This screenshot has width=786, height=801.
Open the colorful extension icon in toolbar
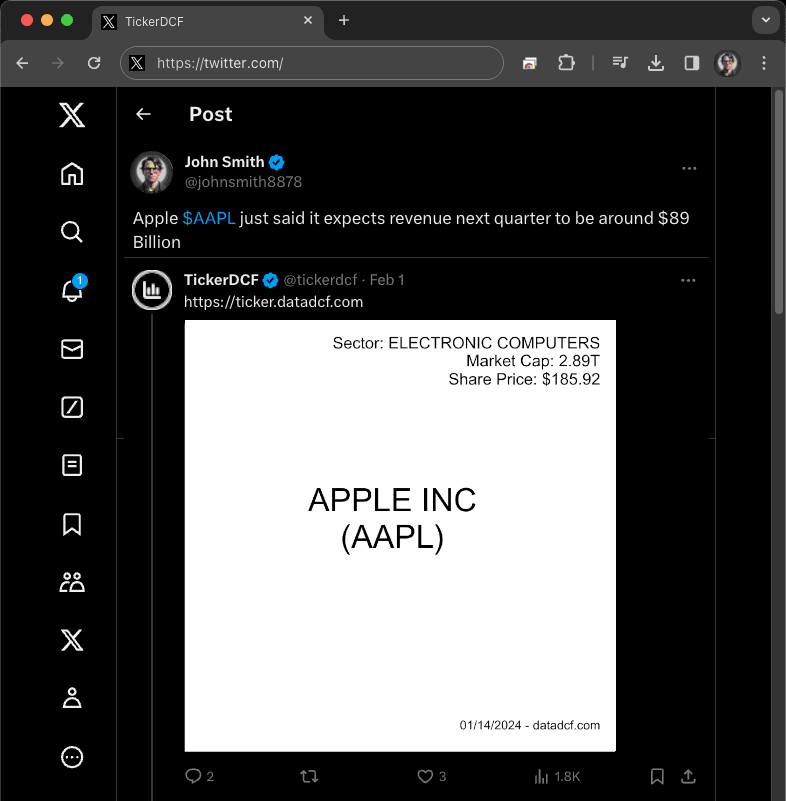(x=530, y=63)
